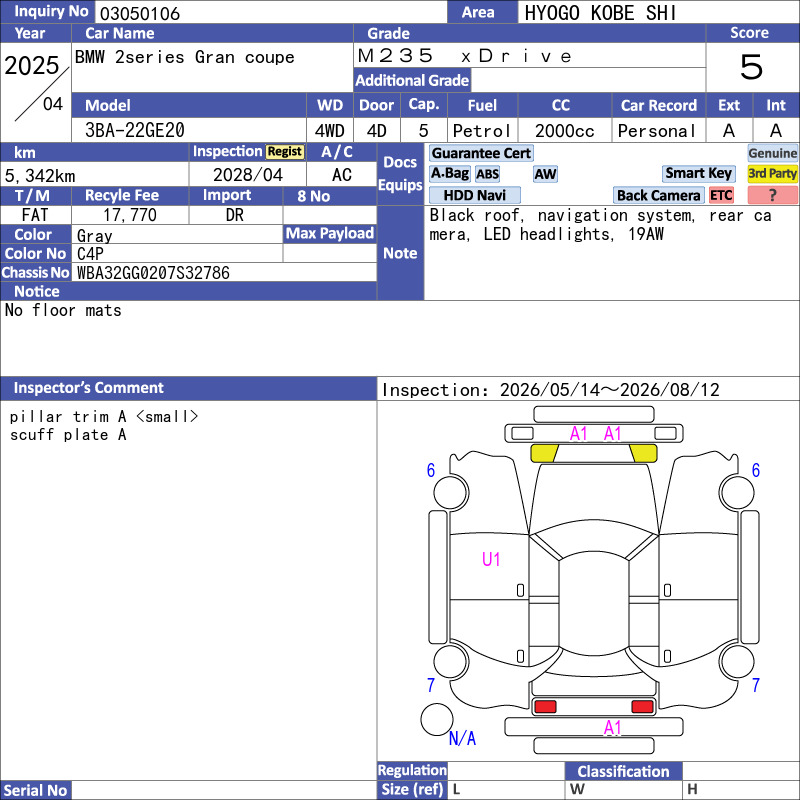Click the Car Record value Personal
This screenshot has height=800, width=800.
coord(657,131)
